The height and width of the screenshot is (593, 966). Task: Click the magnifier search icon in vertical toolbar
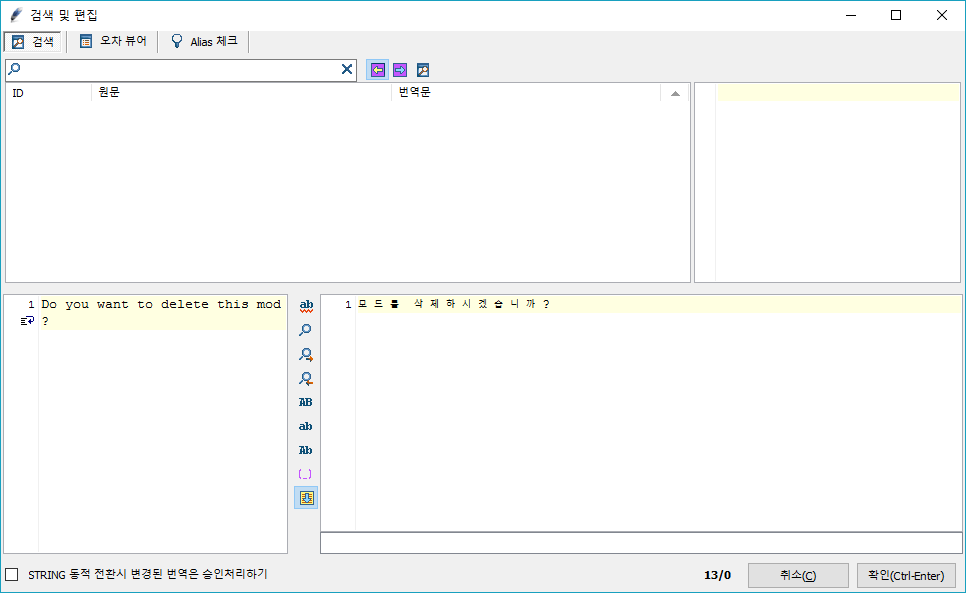point(306,329)
